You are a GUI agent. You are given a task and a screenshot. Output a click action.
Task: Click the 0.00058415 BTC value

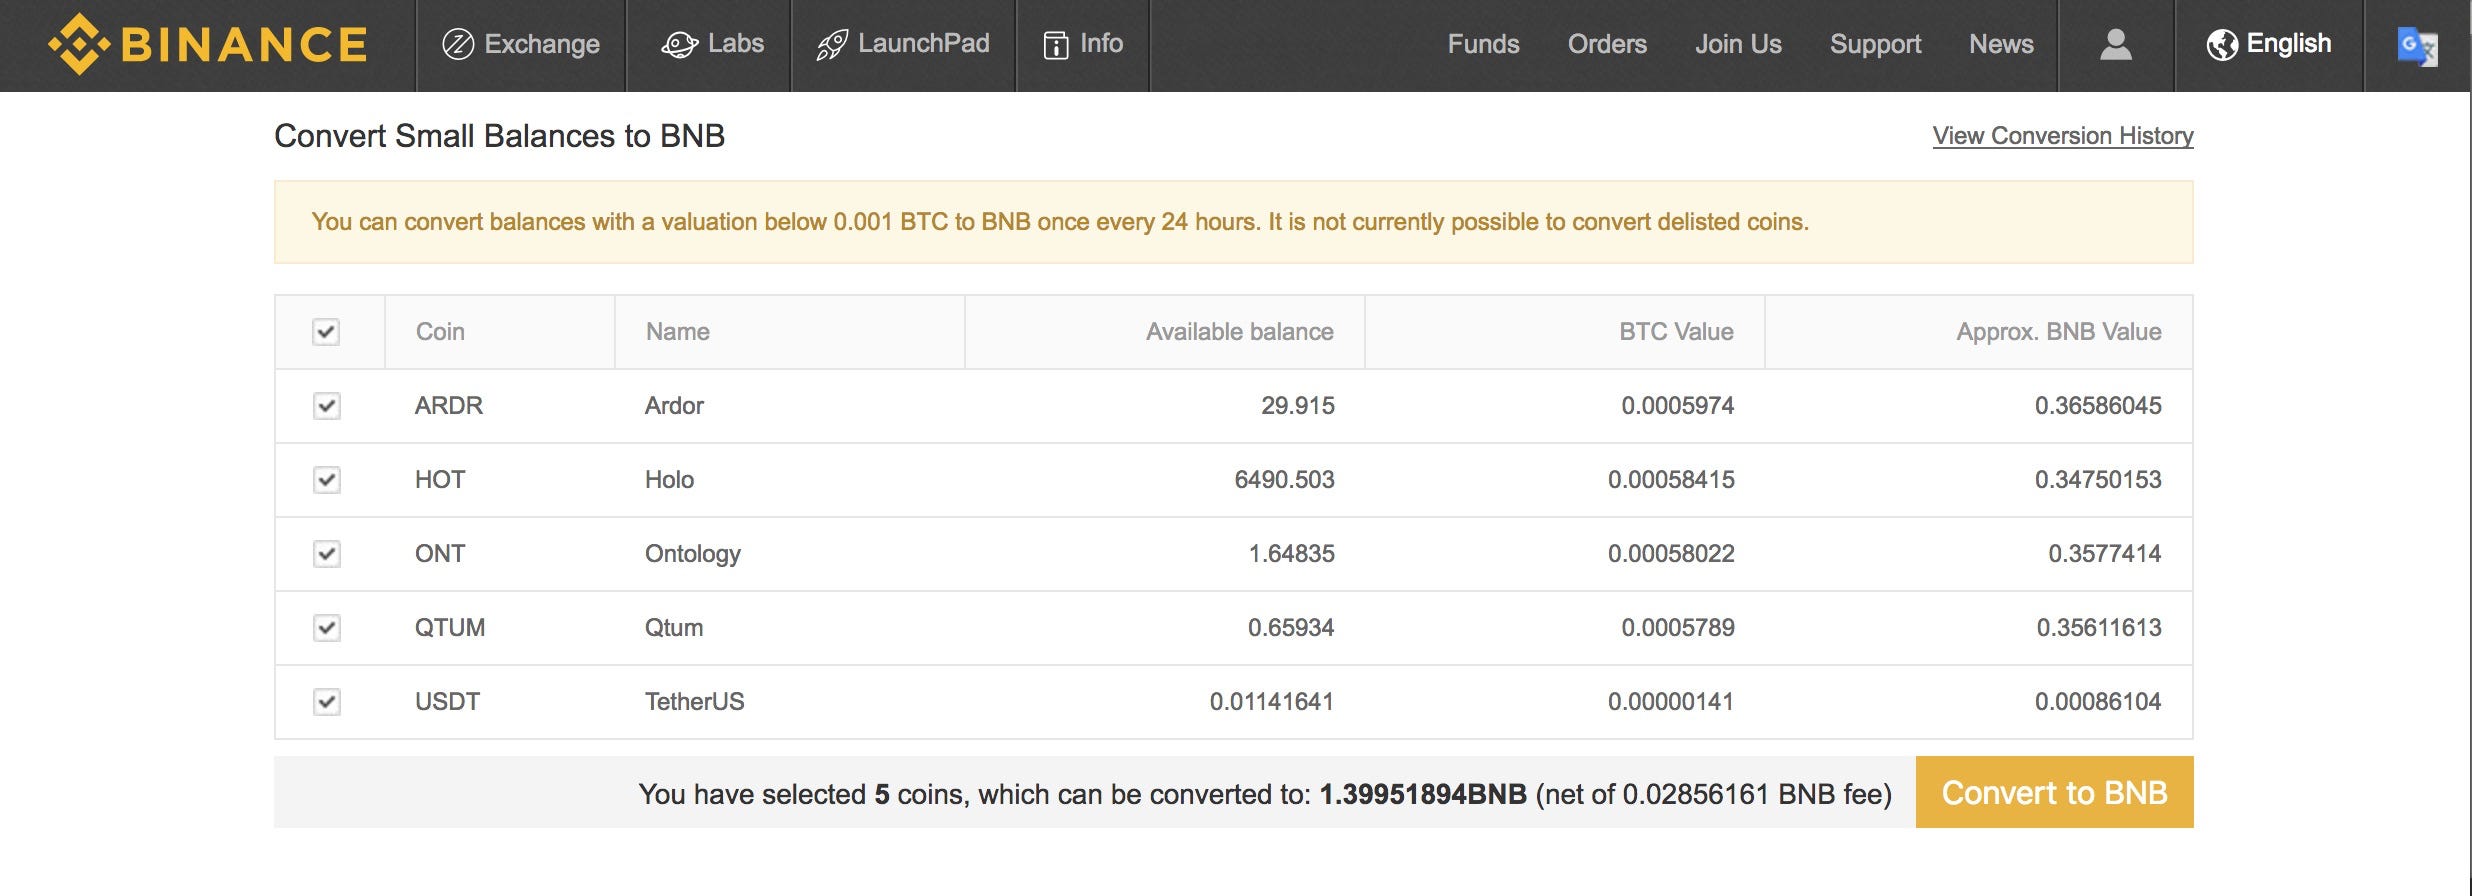[1671, 480]
